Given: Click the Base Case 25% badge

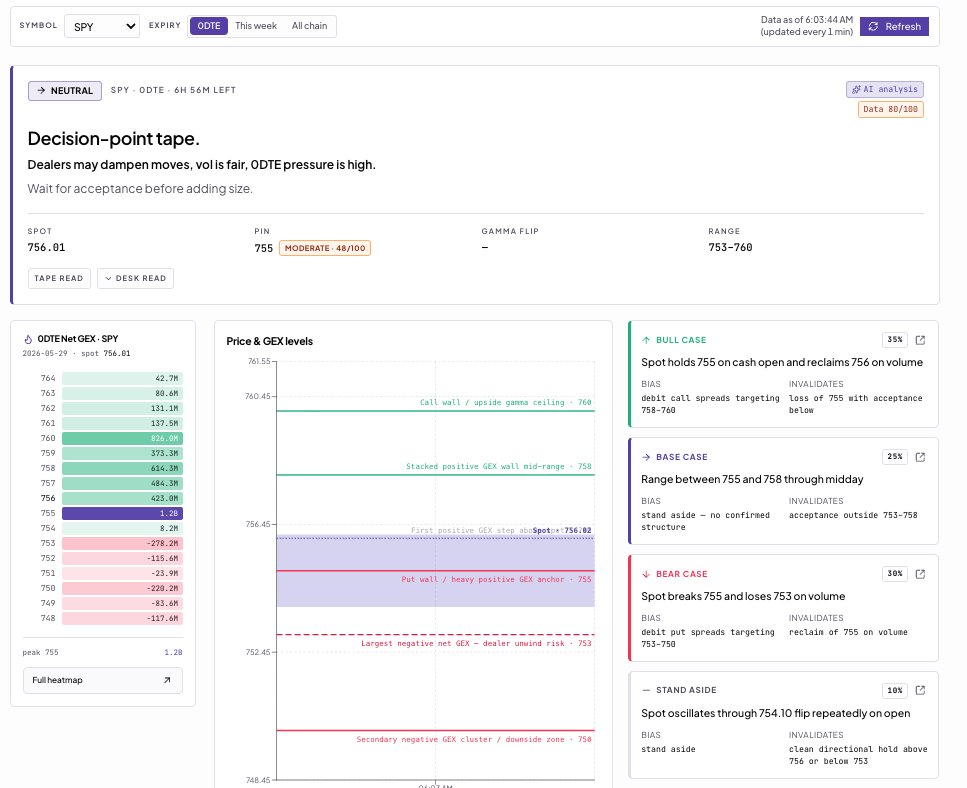Looking at the screenshot, I should click(895, 457).
